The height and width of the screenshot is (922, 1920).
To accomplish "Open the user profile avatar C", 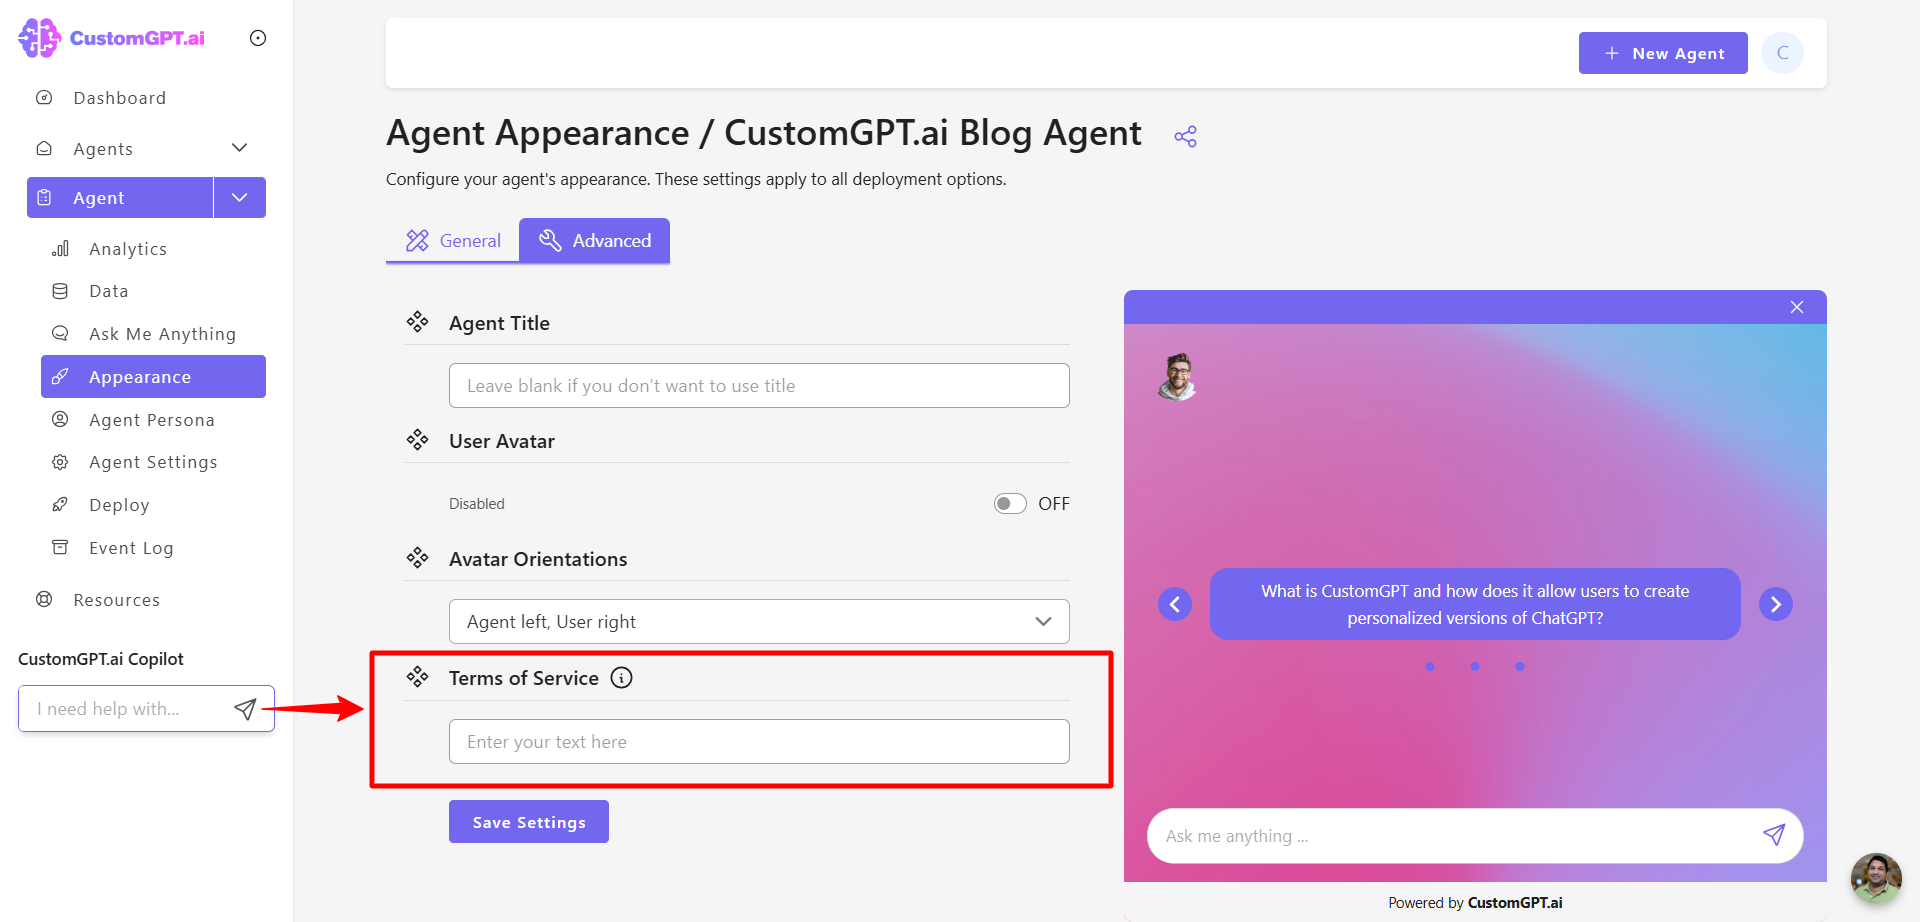I will tap(1782, 53).
